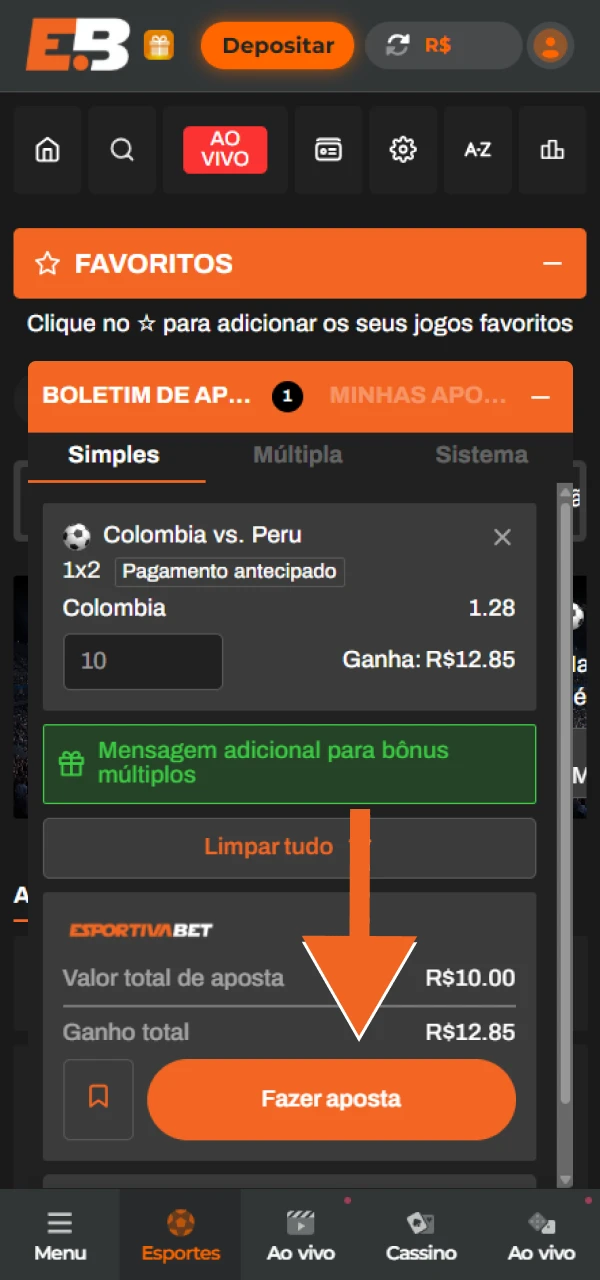This screenshot has height=1280, width=600.
Task: Tap the gift bonus icon near the logo
Action: 159,45
